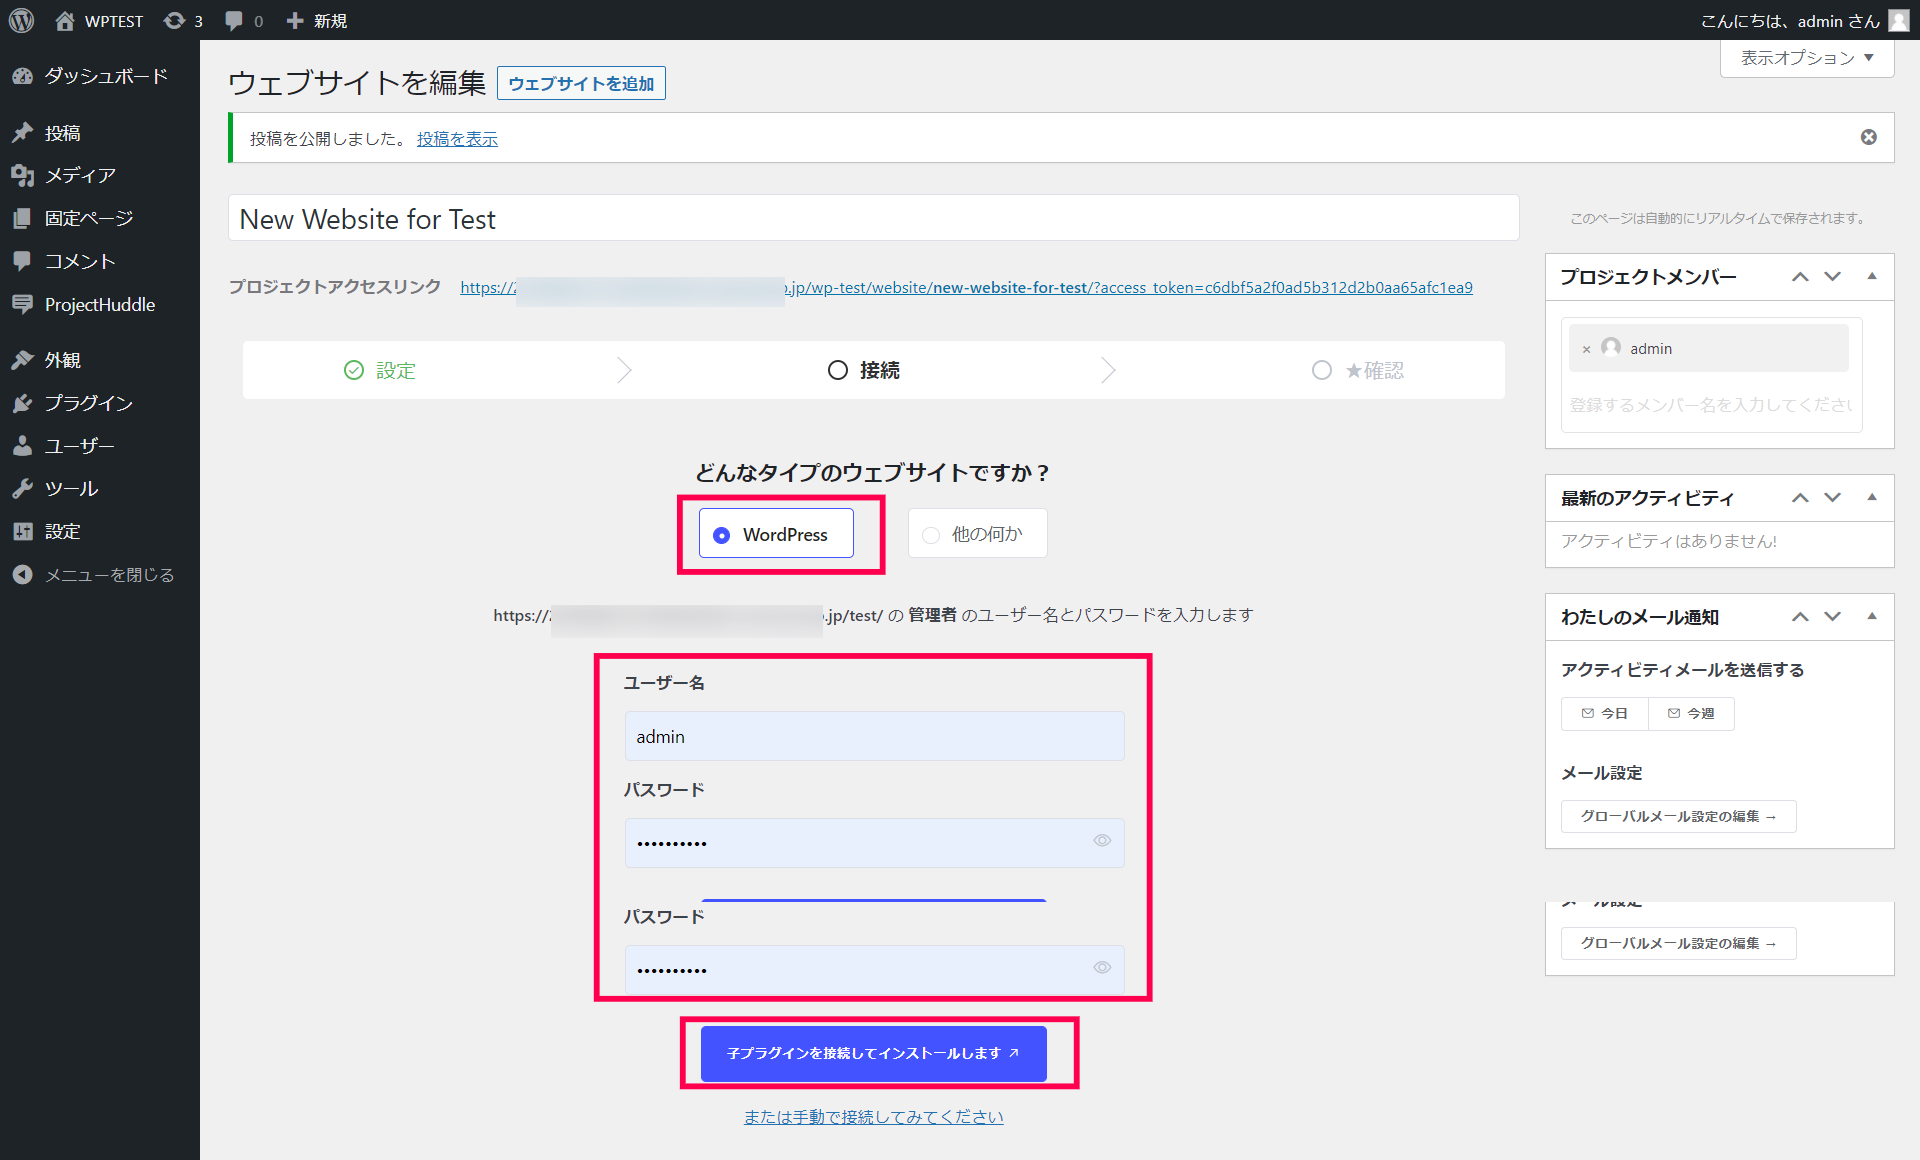The image size is (1920, 1160).
Task: Open the project access link URL
Action: 966,287
